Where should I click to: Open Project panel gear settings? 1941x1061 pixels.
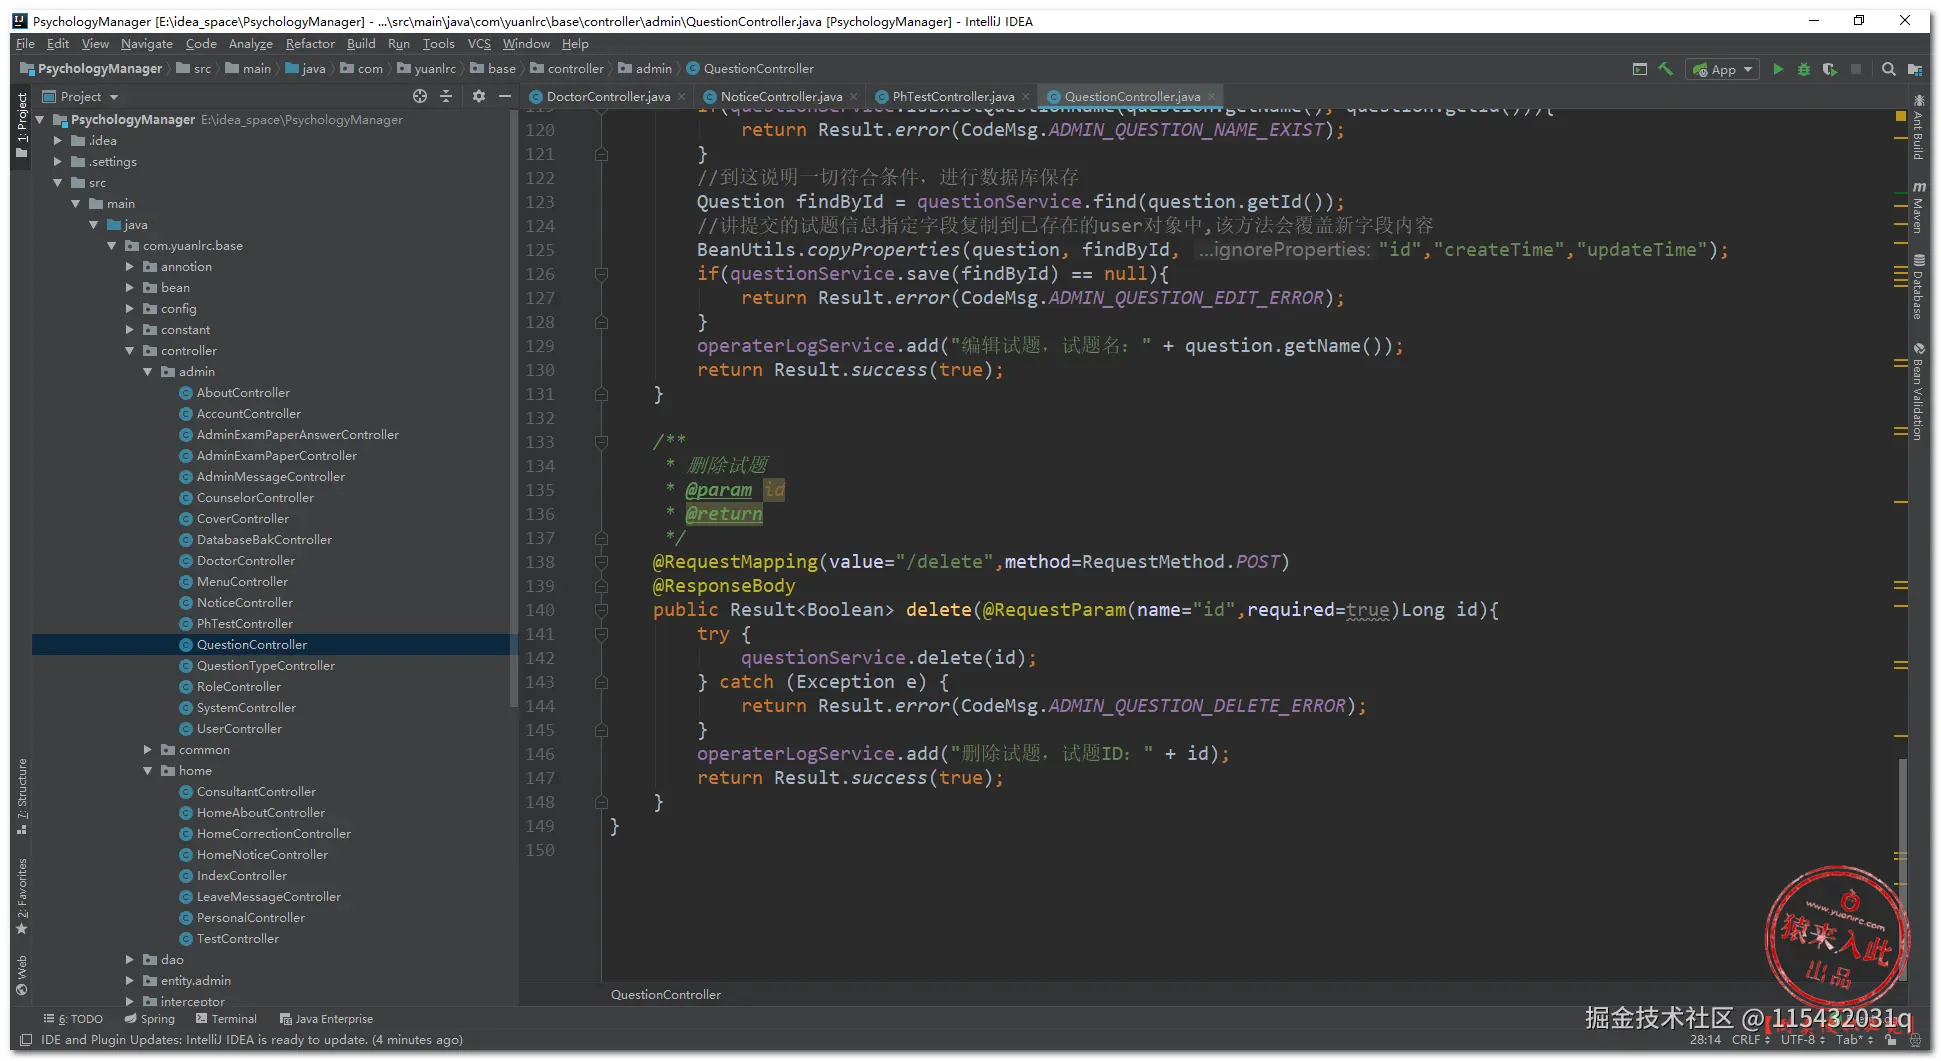pyautogui.click(x=479, y=96)
